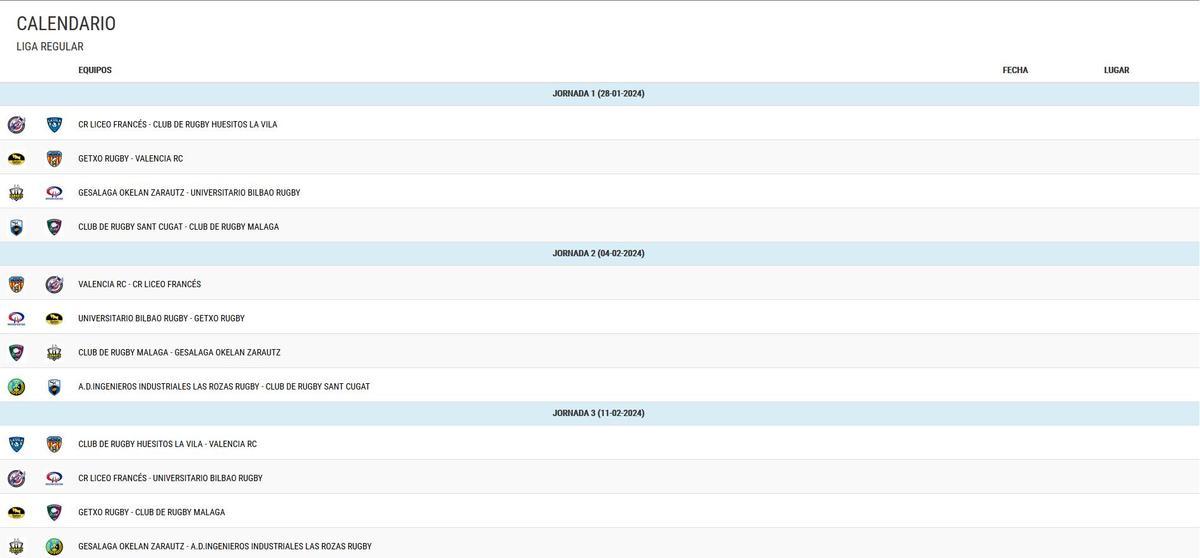1200x558 pixels.
Task: Click Malaga crest in Getxo - Malaga row
Action: point(54,513)
